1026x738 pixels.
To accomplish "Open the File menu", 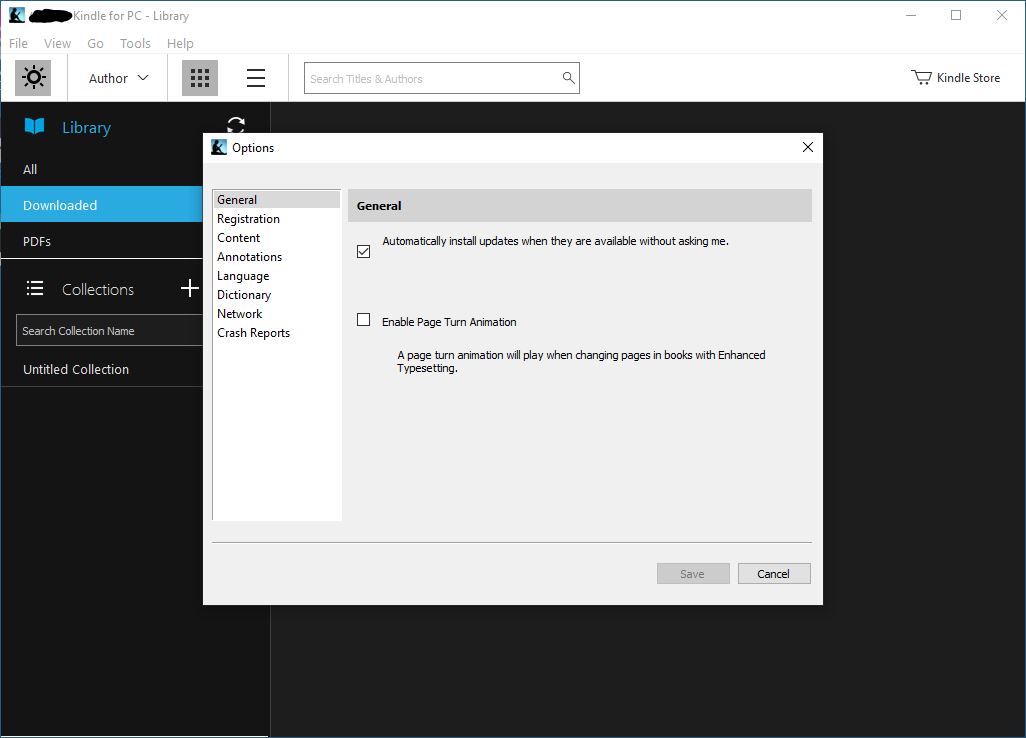I will point(18,43).
